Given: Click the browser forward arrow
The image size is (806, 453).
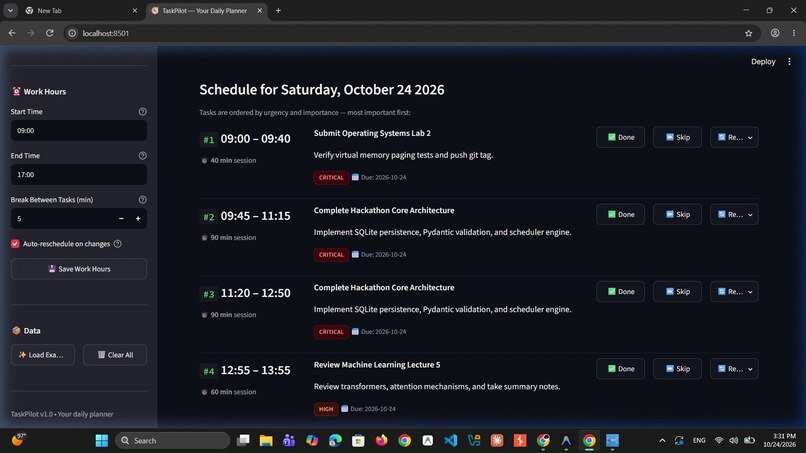Looking at the screenshot, I should click(x=31, y=33).
